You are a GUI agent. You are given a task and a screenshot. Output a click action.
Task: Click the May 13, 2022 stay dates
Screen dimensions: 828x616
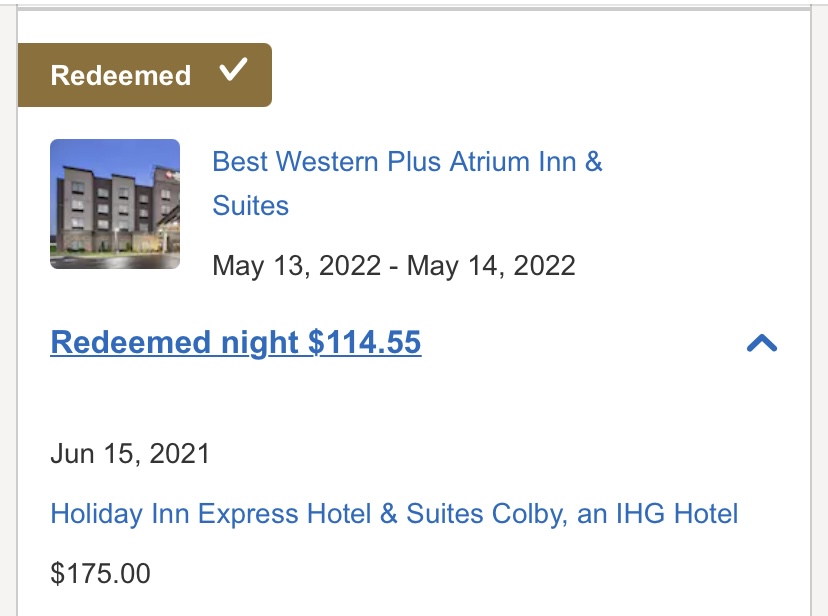point(394,266)
